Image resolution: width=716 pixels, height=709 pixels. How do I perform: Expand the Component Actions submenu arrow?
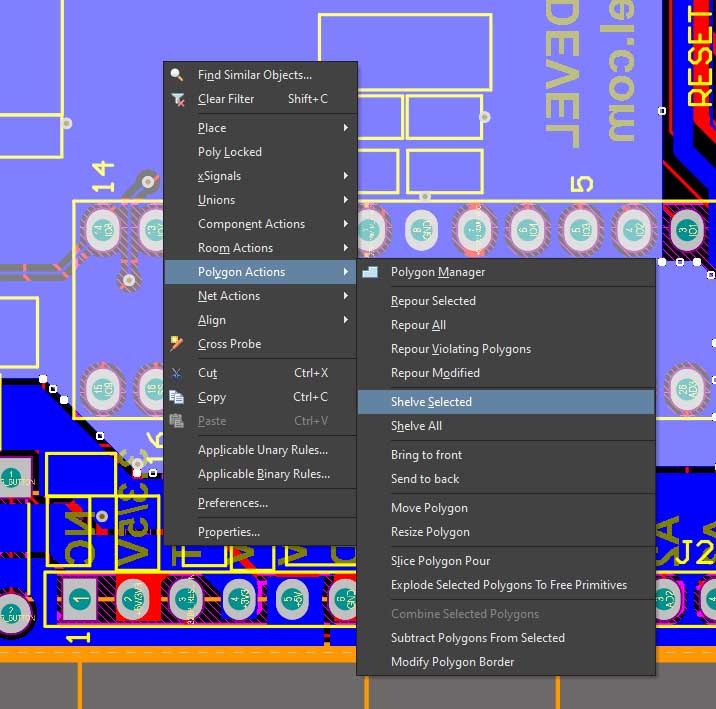point(346,224)
